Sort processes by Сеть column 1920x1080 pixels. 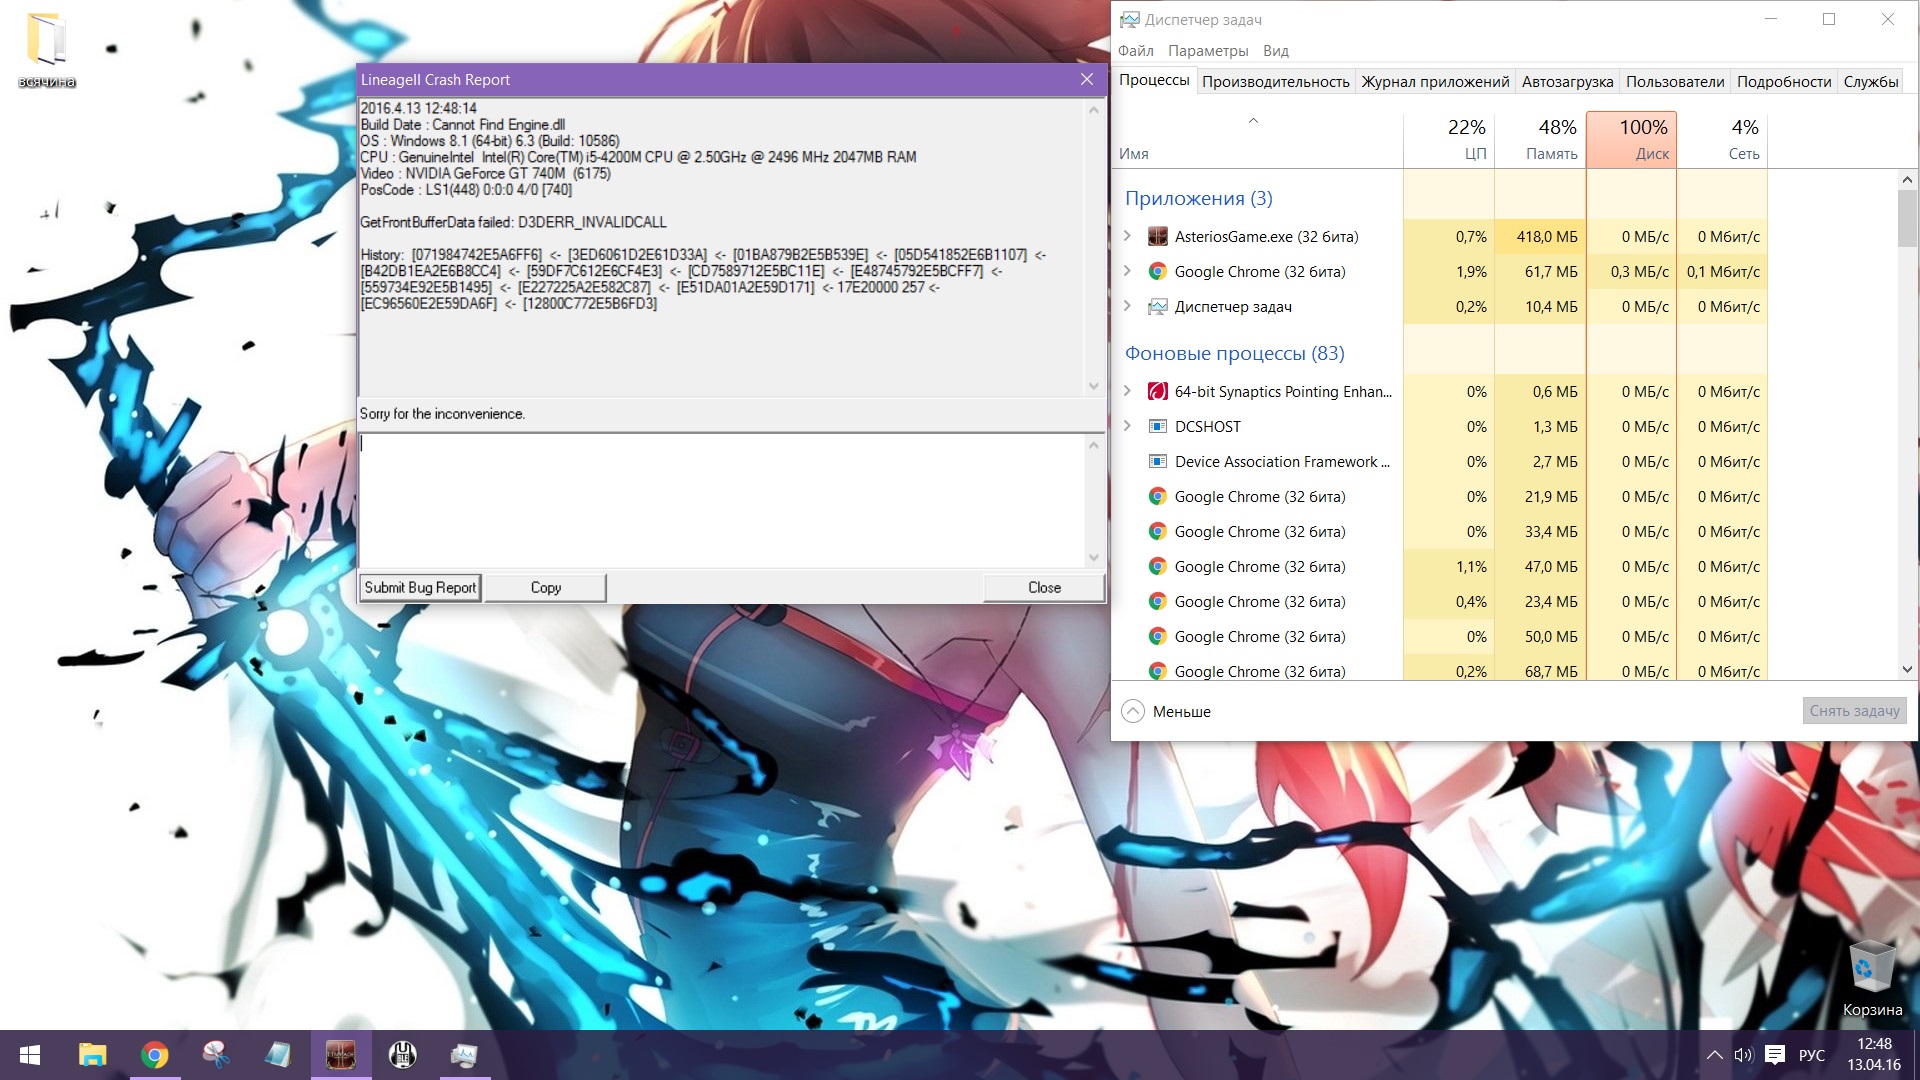(x=1722, y=140)
